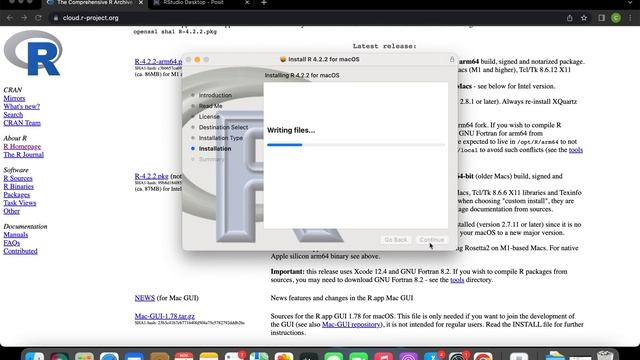The width and height of the screenshot is (640, 360).
Task: Open the Search link in the CRAN sidebar
Action: (x=13, y=115)
